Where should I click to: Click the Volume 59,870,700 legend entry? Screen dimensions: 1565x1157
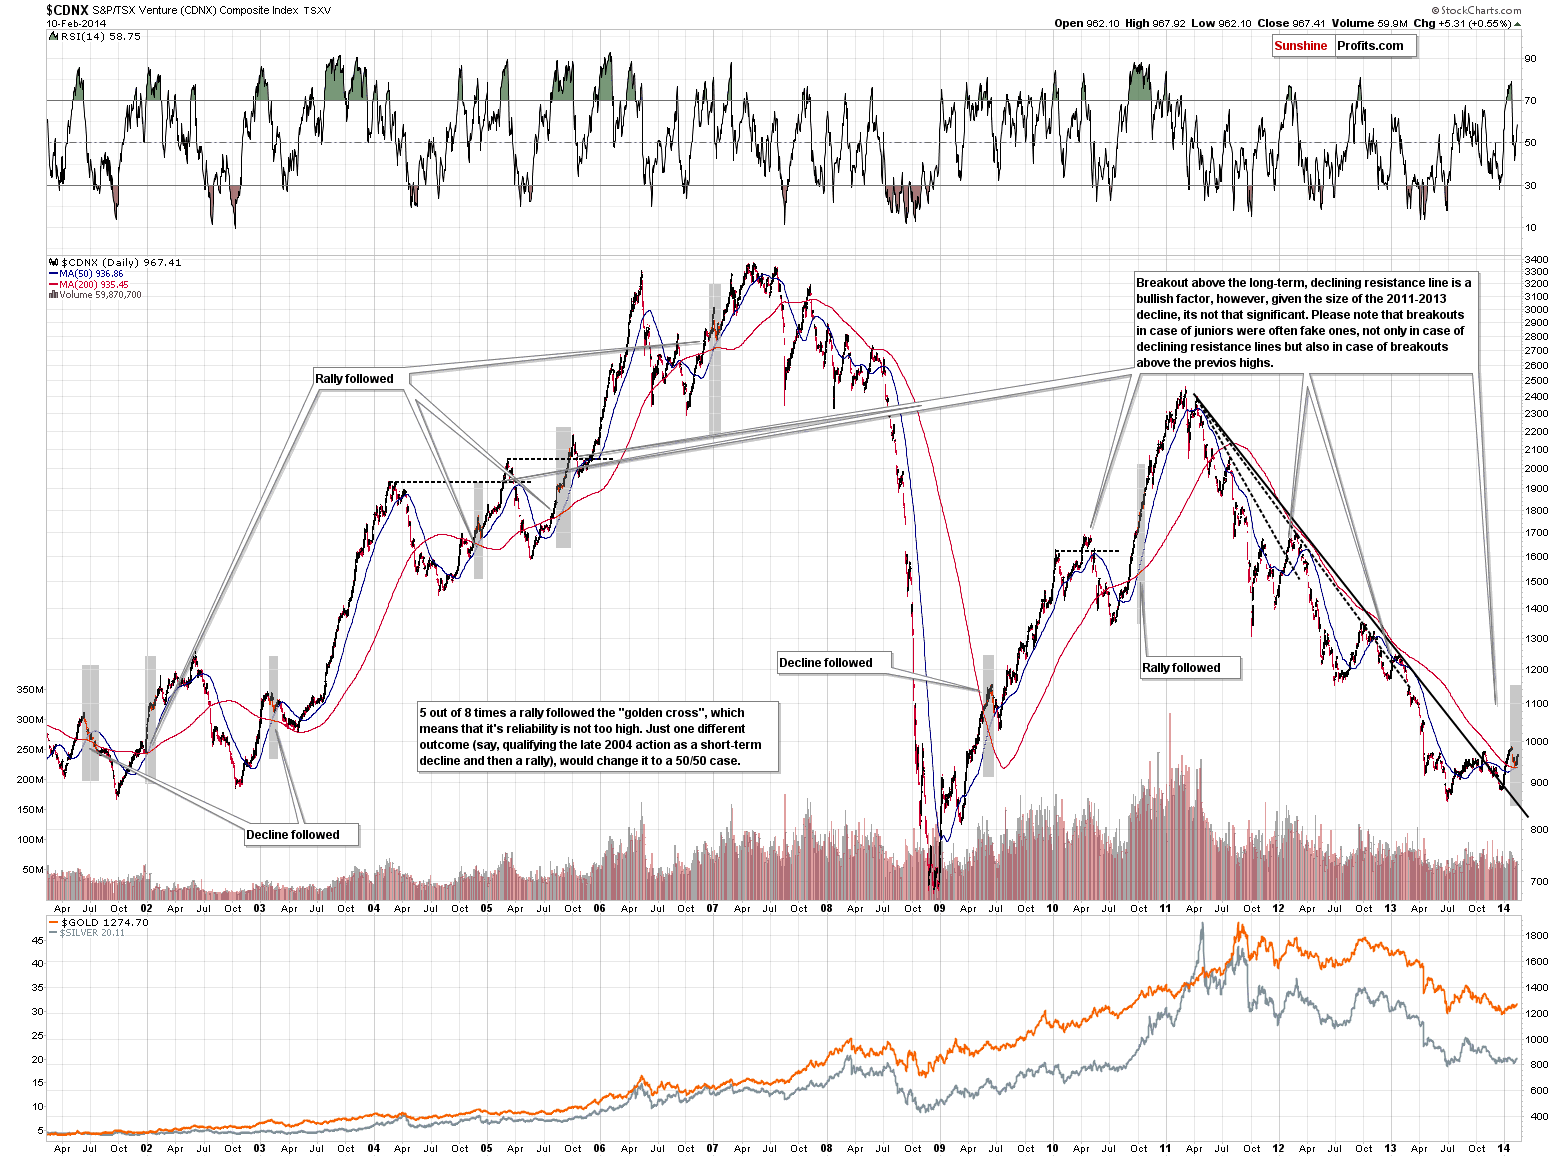coord(95,295)
